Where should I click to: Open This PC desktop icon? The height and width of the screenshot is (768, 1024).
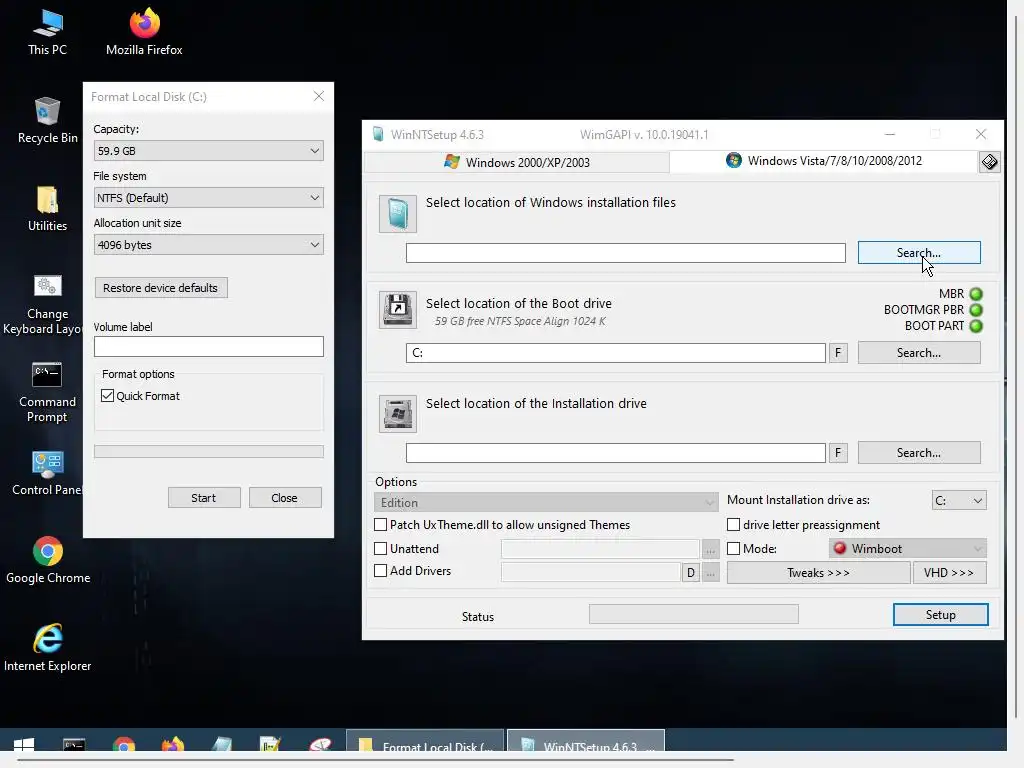pos(47,33)
